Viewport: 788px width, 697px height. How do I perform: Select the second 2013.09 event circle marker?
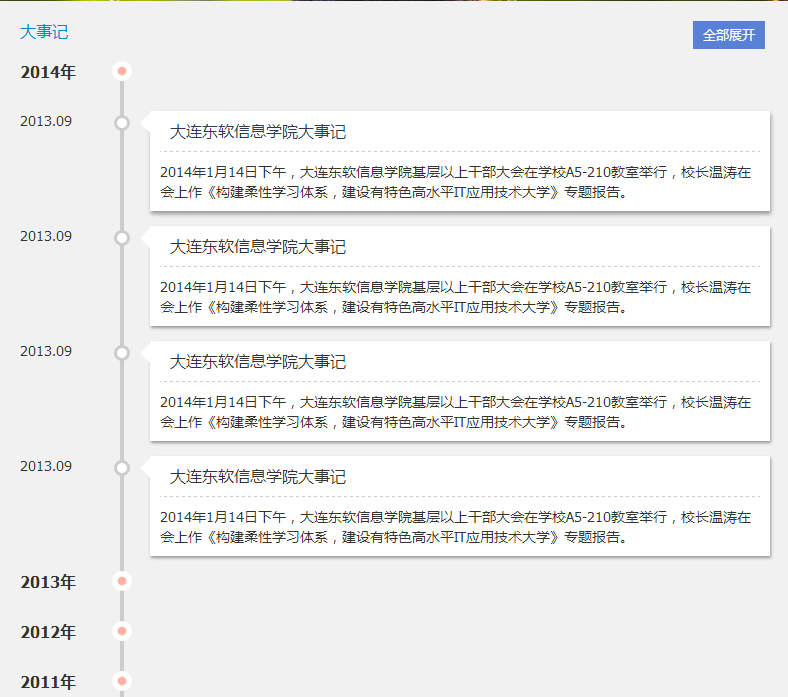(122, 238)
